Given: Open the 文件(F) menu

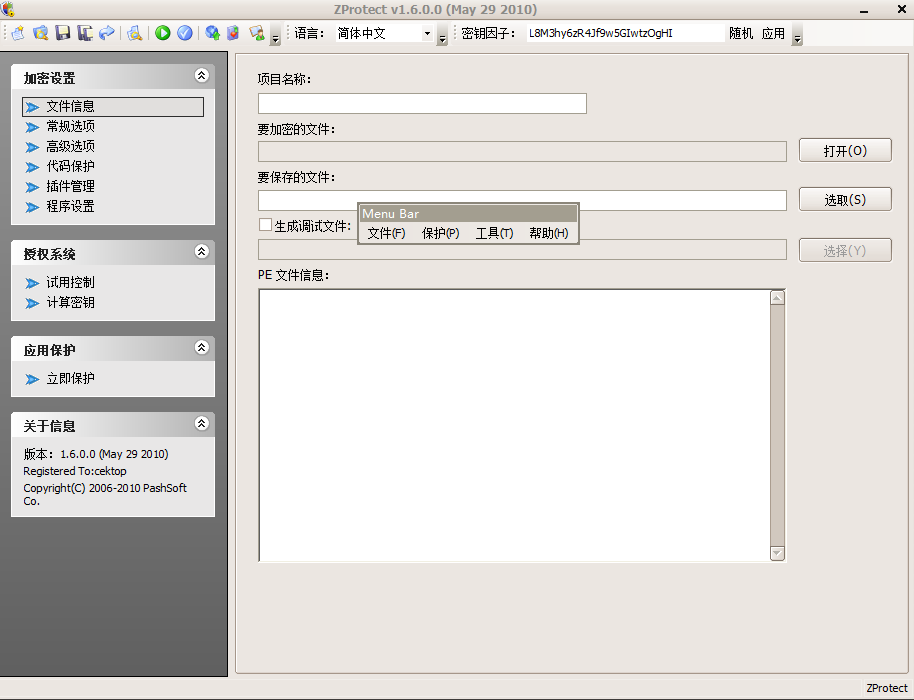Looking at the screenshot, I should 386,233.
